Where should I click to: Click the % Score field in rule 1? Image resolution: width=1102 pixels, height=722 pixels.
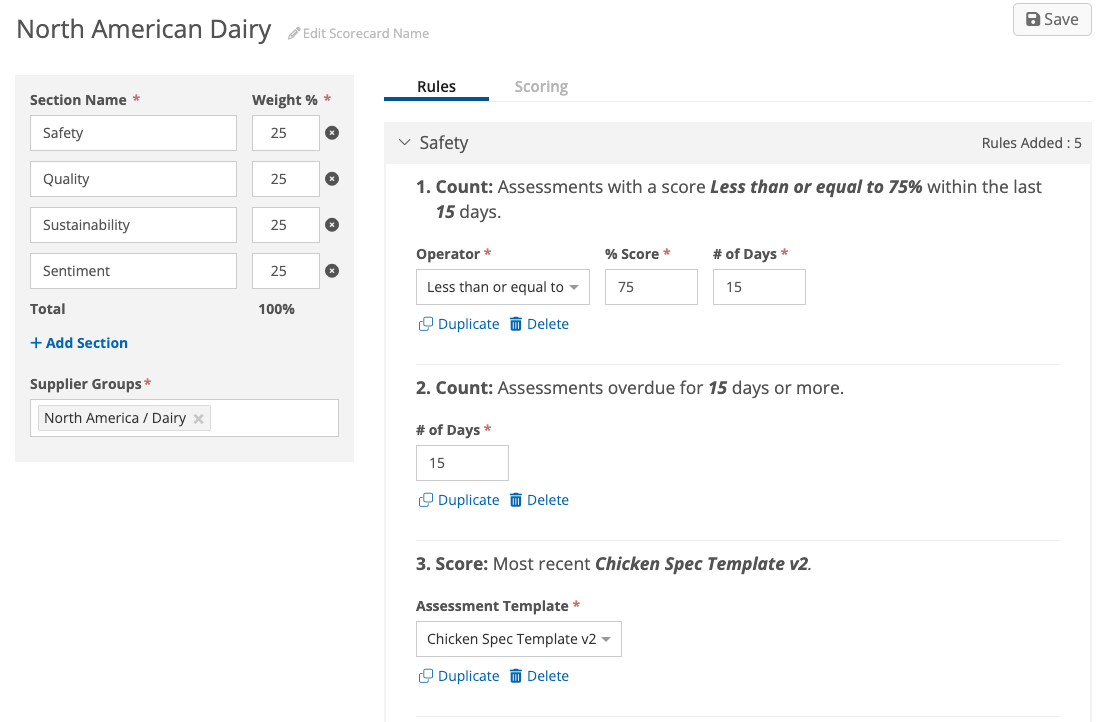(651, 287)
